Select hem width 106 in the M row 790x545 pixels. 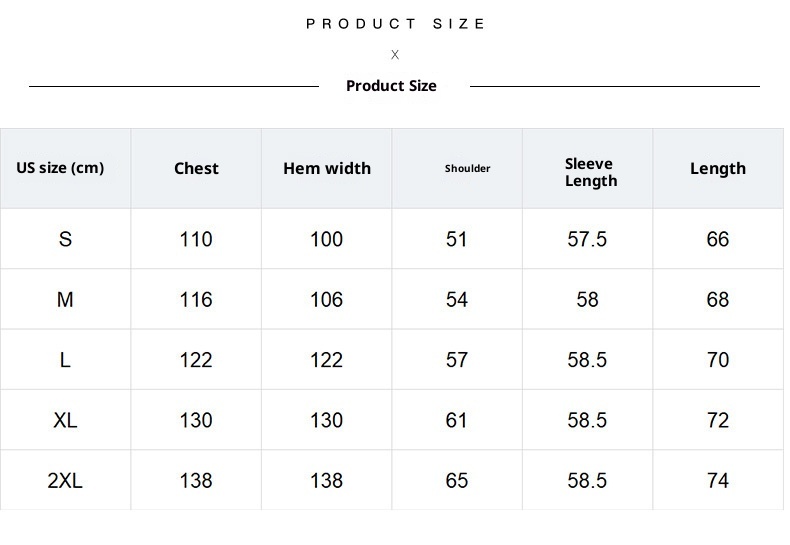tap(327, 300)
